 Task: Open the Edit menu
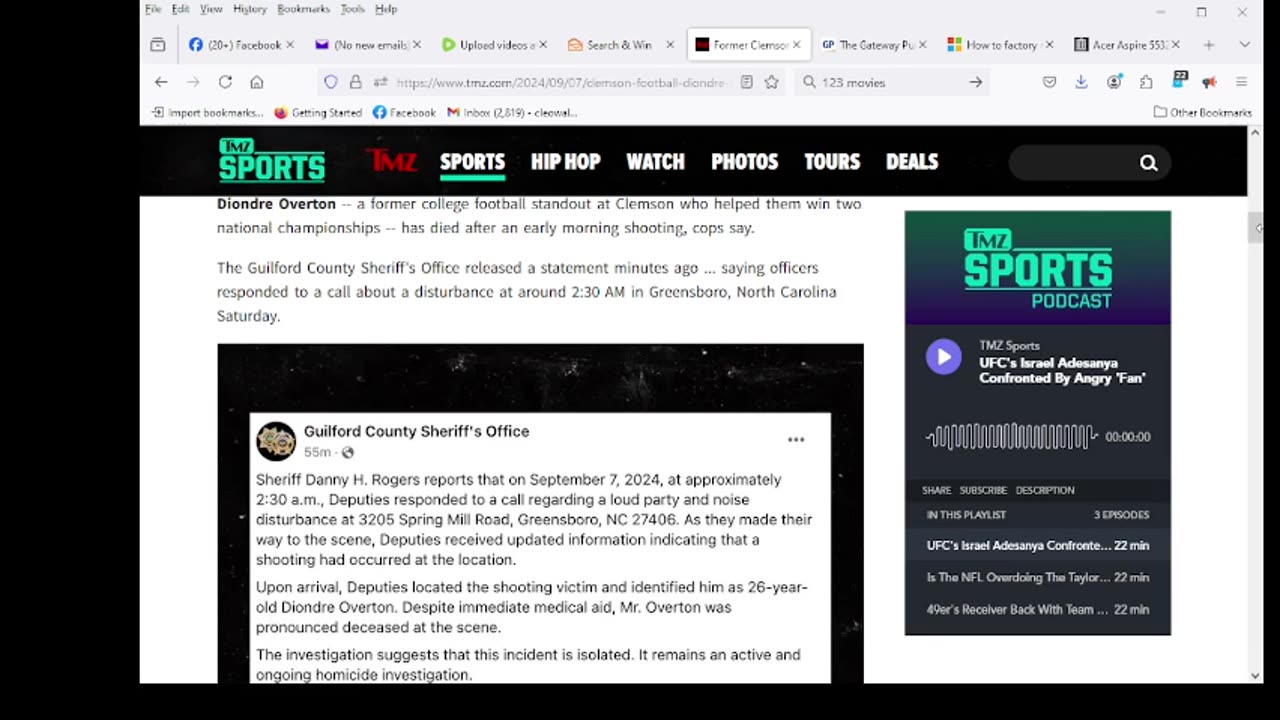click(180, 9)
